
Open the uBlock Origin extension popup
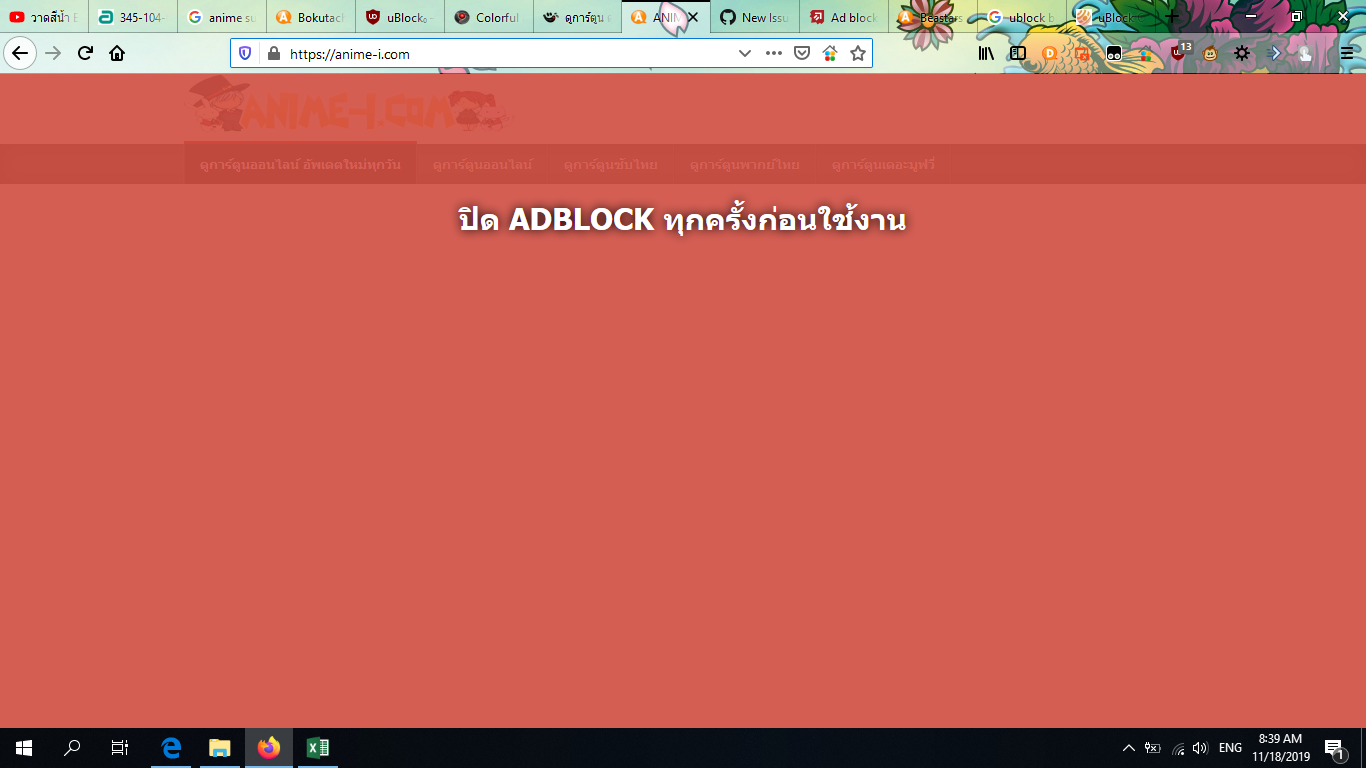1178,54
